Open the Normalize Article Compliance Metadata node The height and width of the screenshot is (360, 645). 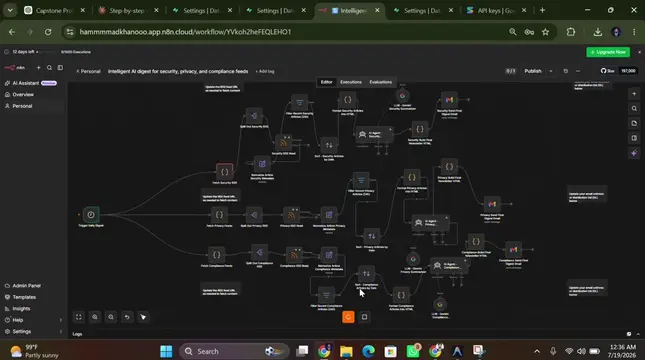click(x=329, y=255)
